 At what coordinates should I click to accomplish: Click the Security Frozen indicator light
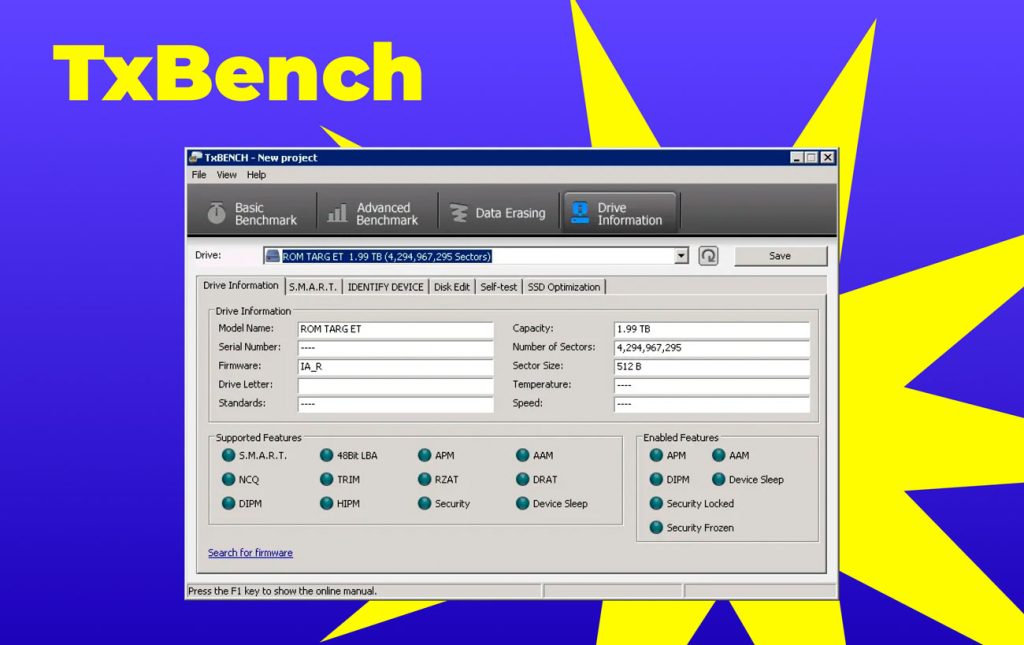click(656, 527)
